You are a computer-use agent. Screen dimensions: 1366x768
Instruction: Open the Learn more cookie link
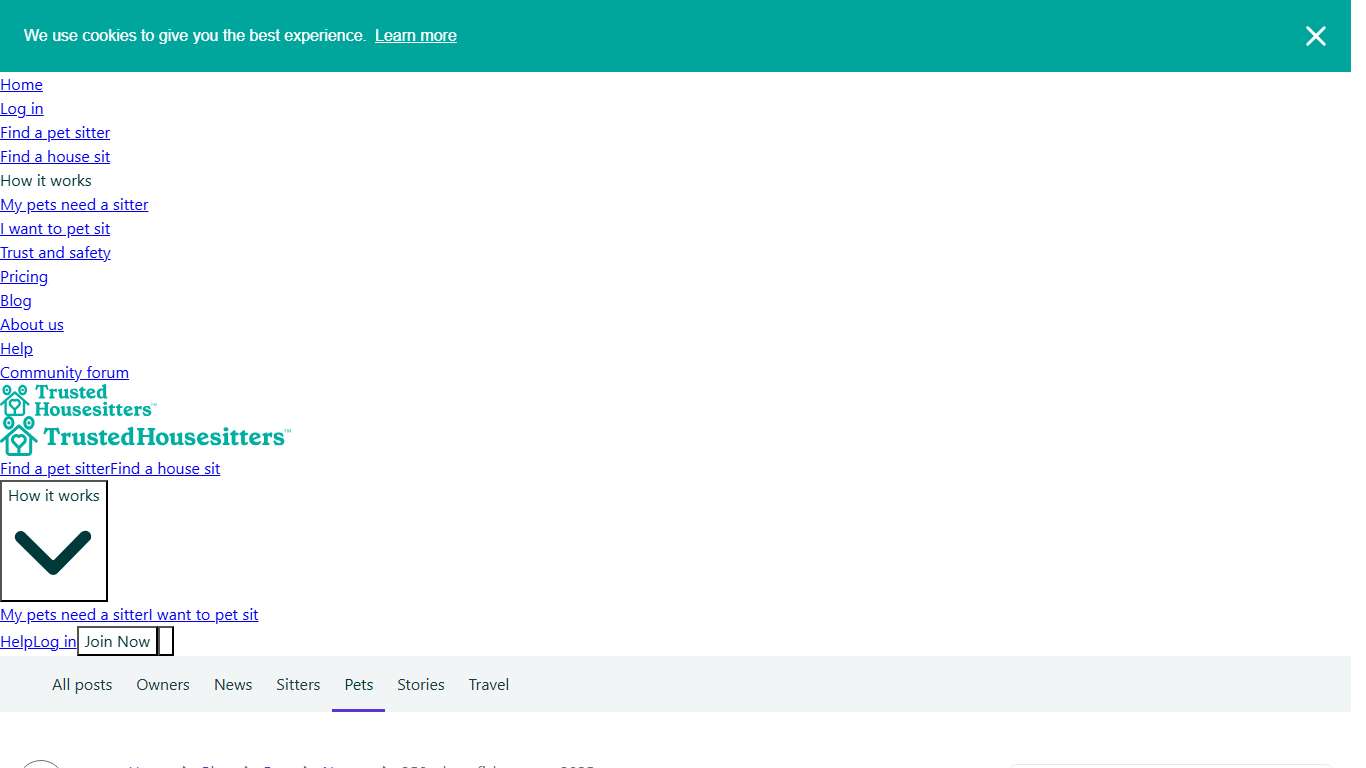tap(415, 36)
